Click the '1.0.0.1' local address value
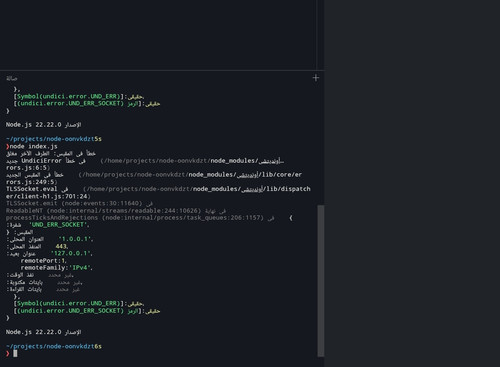The height and width of the screenshot is (367, 500). tap(75, 239)
